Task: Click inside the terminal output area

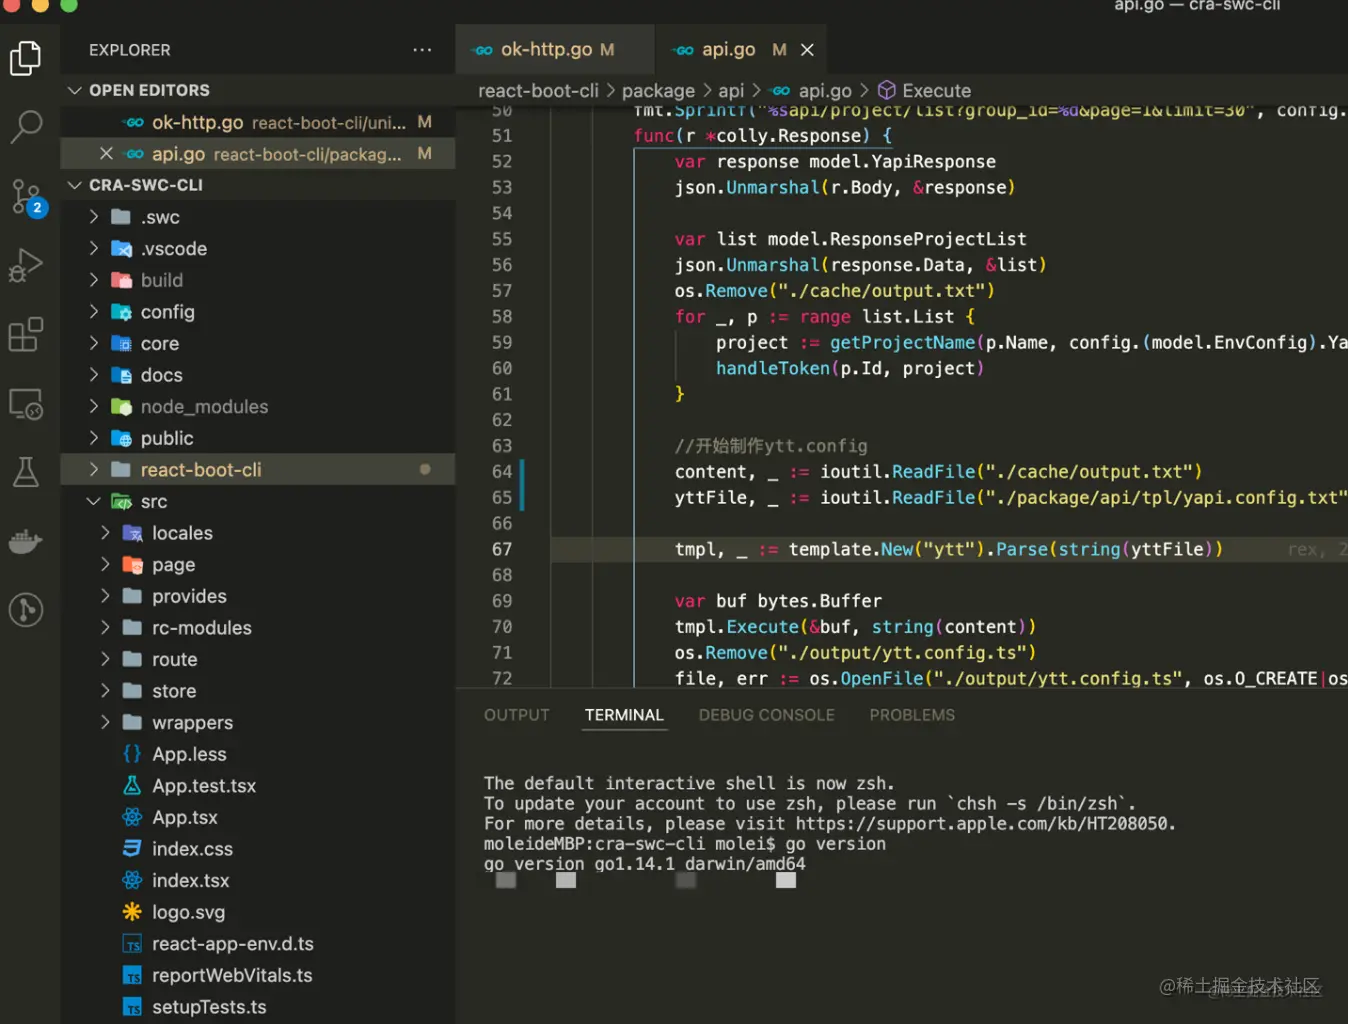Action: tap(900, 930)
